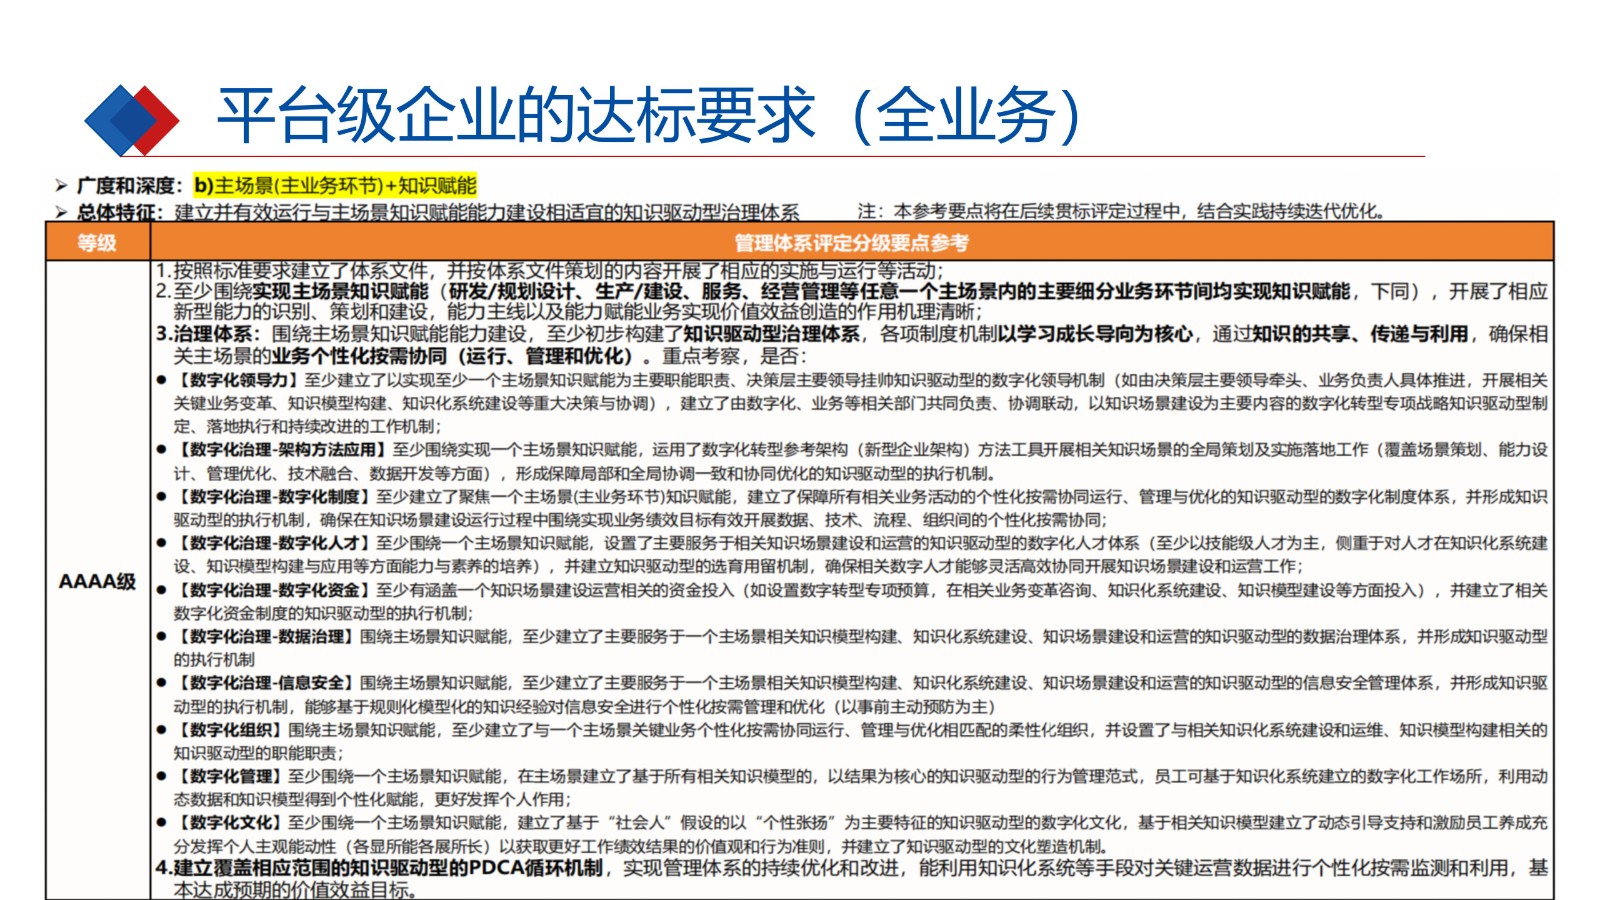Click the 【数字化治理-数字化人才】 heading
Viewport: 1600px width, 900px height.
click(274, 543)
